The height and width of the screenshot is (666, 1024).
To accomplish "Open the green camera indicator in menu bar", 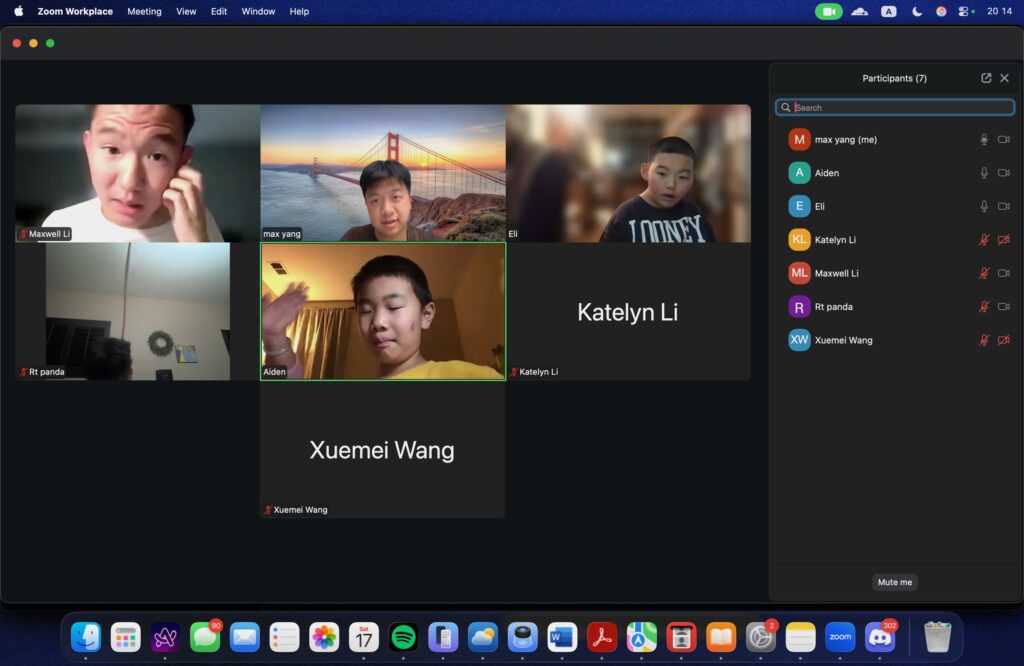I will click(828, 12).
